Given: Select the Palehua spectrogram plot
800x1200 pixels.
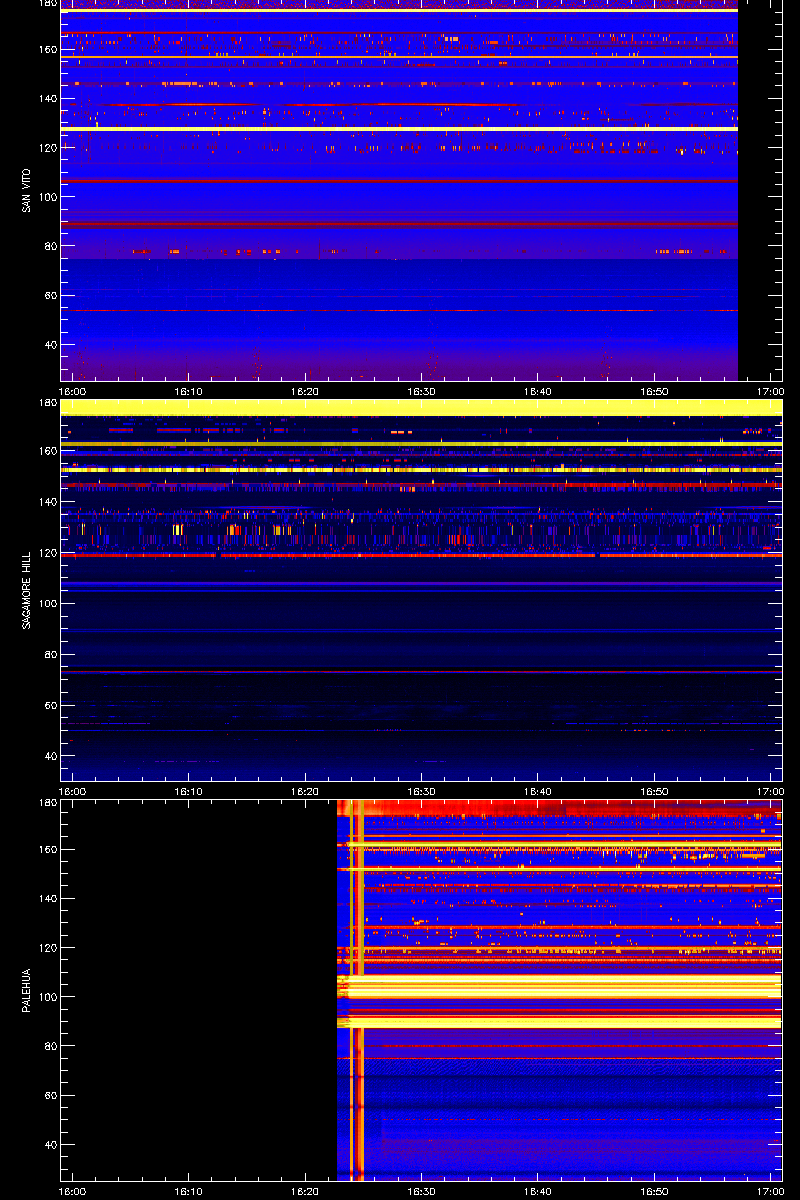Looking at the screenshot, I should point(421,990).
